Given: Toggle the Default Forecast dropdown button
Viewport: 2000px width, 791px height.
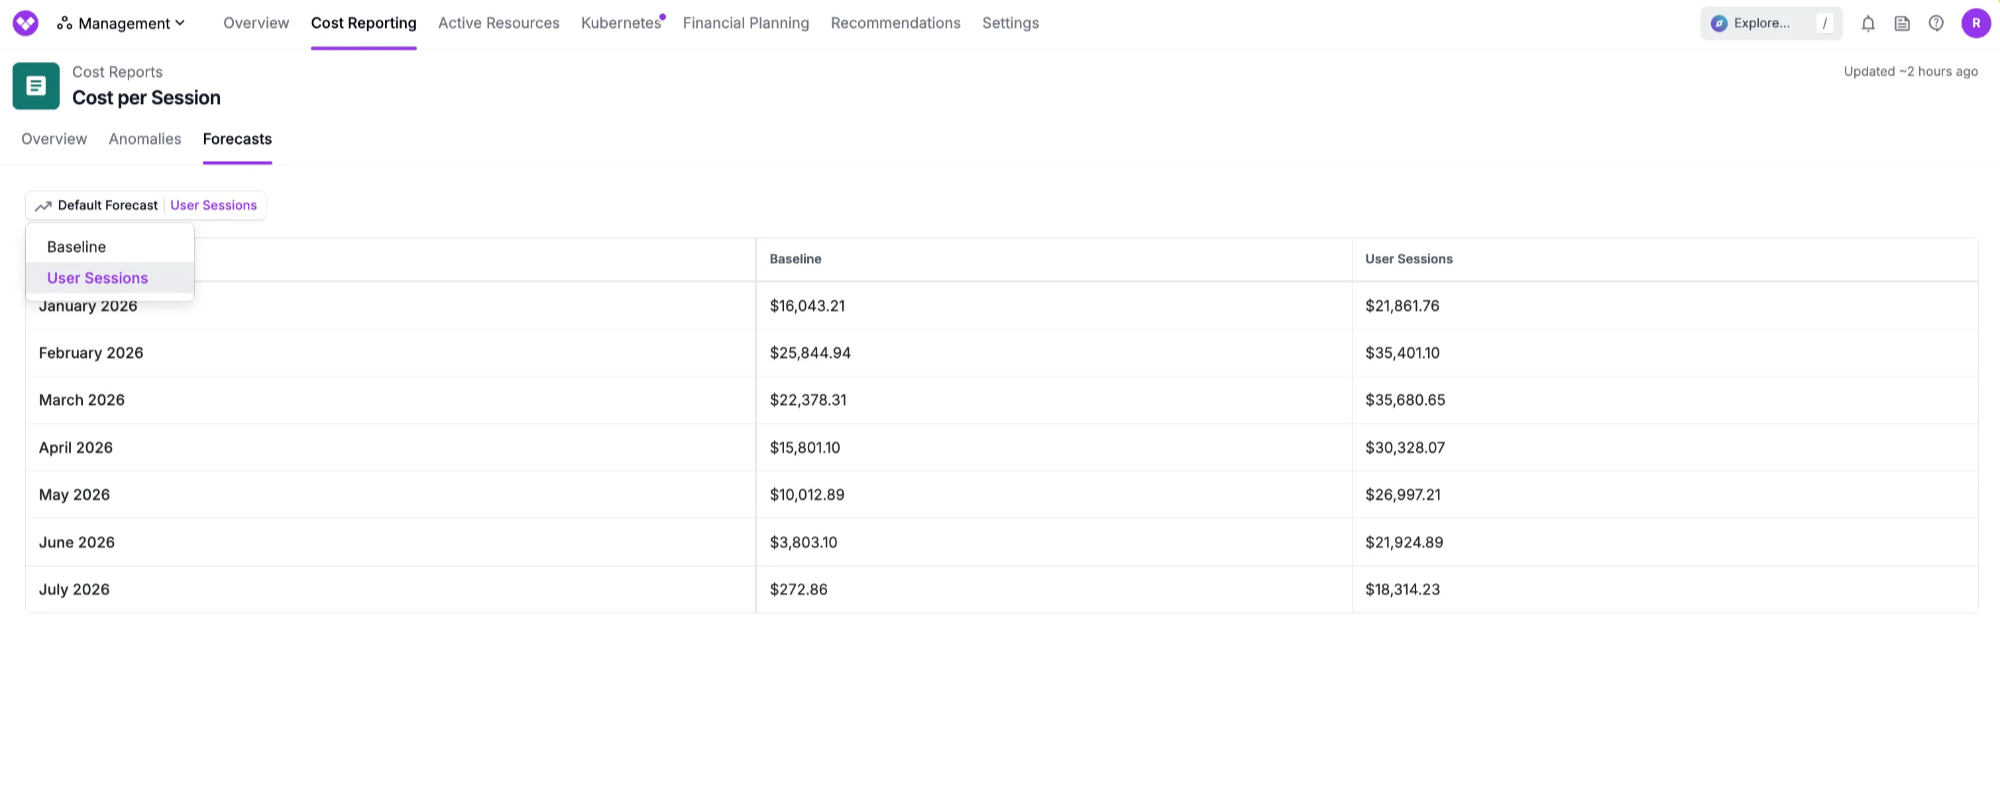Looking at the screenshot, I should tap(146, 205).
